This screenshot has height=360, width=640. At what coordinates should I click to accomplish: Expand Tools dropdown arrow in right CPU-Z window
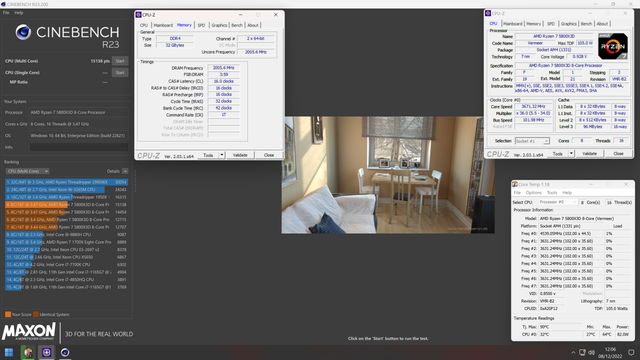click(571, 154)
